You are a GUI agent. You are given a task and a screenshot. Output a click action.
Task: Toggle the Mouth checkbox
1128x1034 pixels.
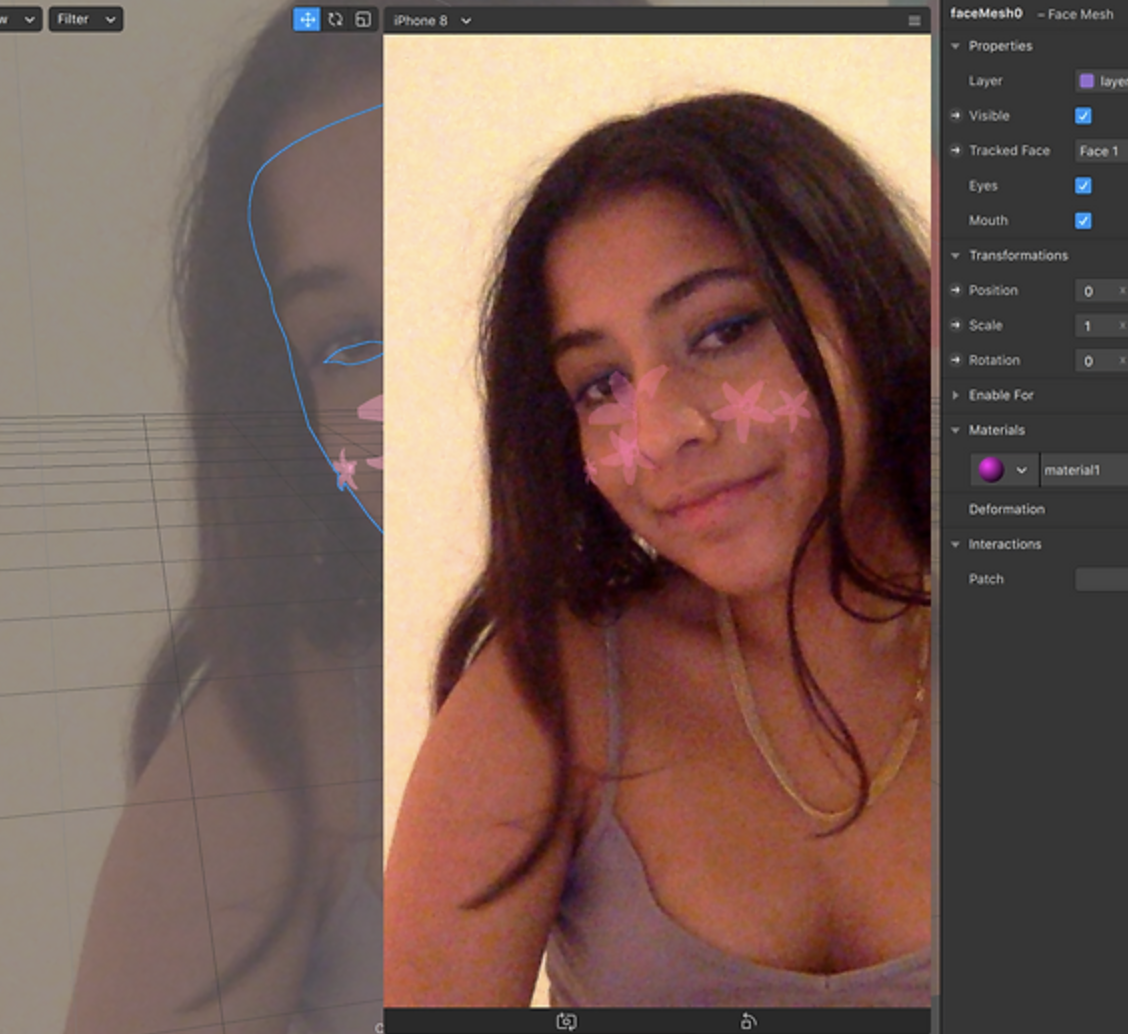pos(1083,221)
